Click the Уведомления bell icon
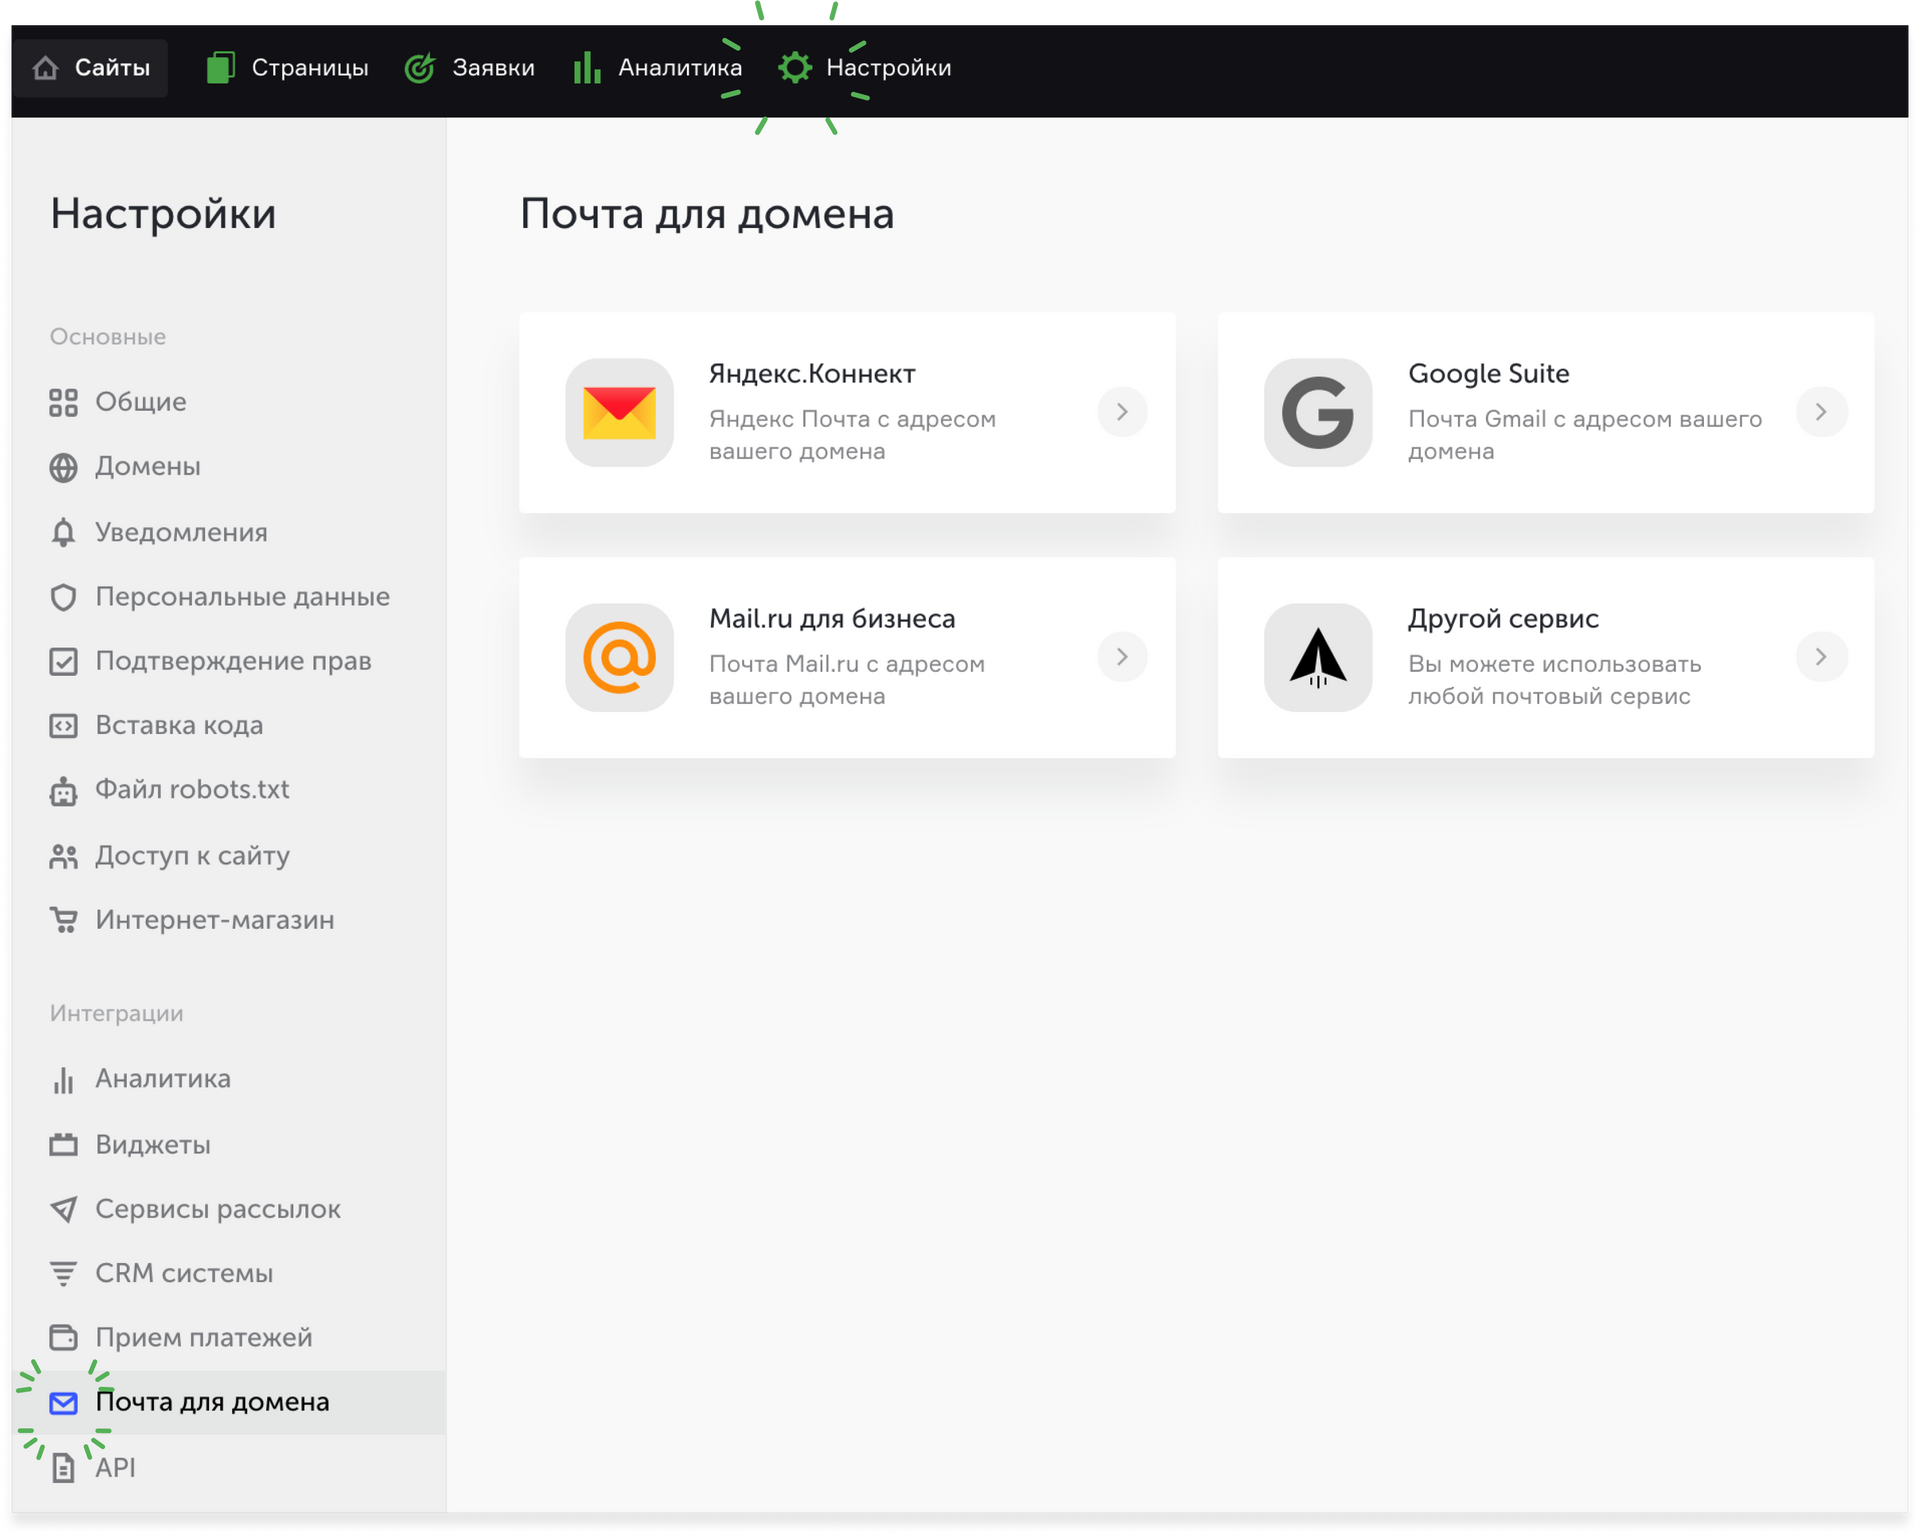 pyautogui.click(x=63, y=532)
